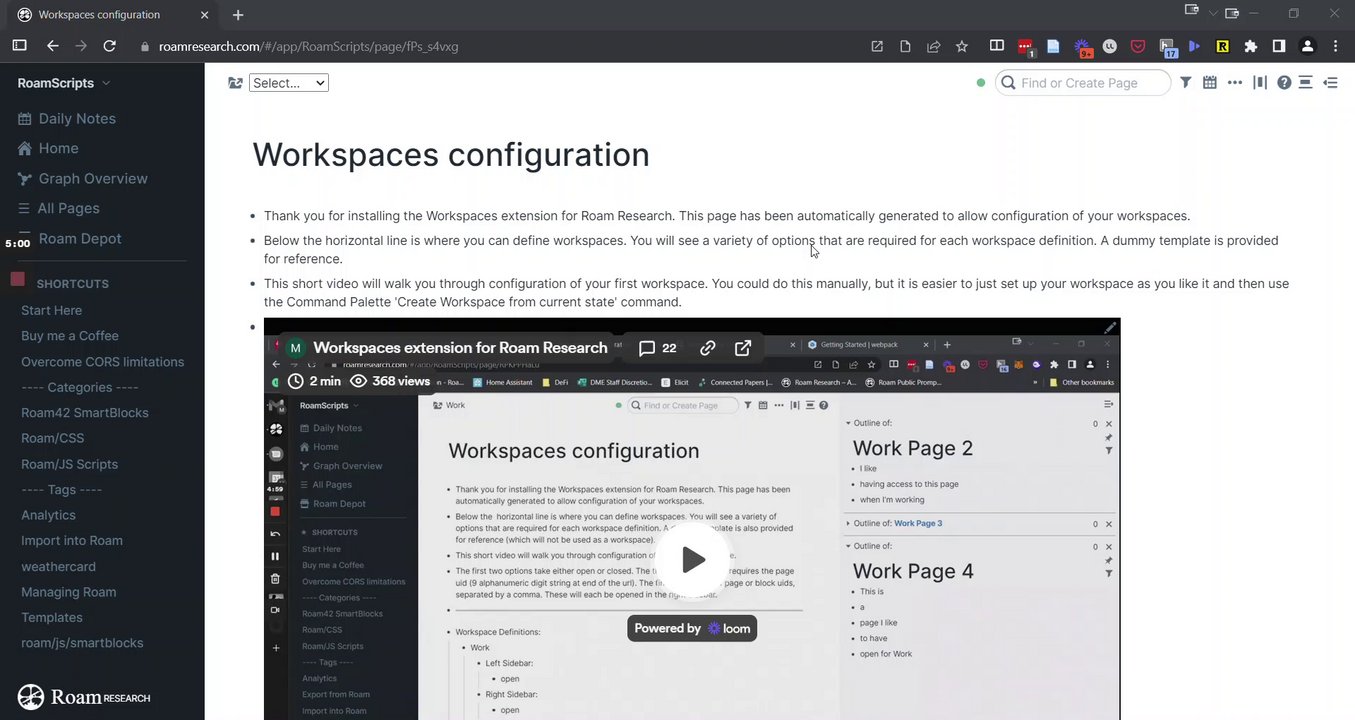Screen dimensions: 1355x720
Task: Click the '---- Categories ----' shortcut entry
Action: (x=80, y=387)
